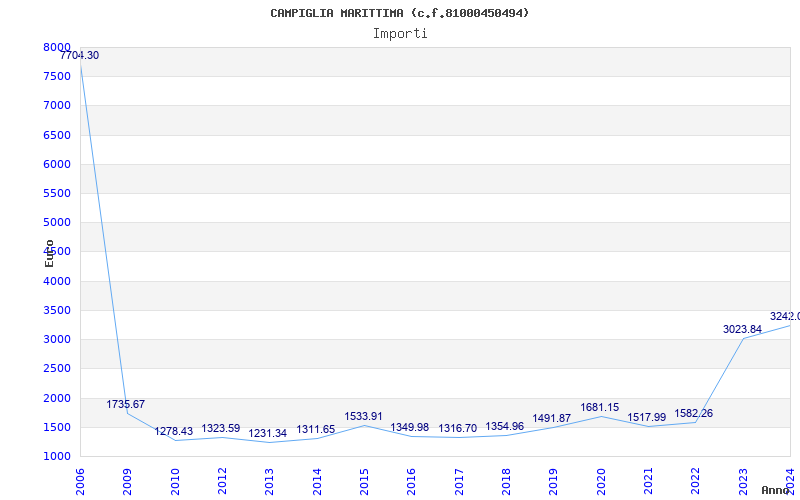Select the 1323.59 data label
Screen dimensions: 800x500
point(220,429)
